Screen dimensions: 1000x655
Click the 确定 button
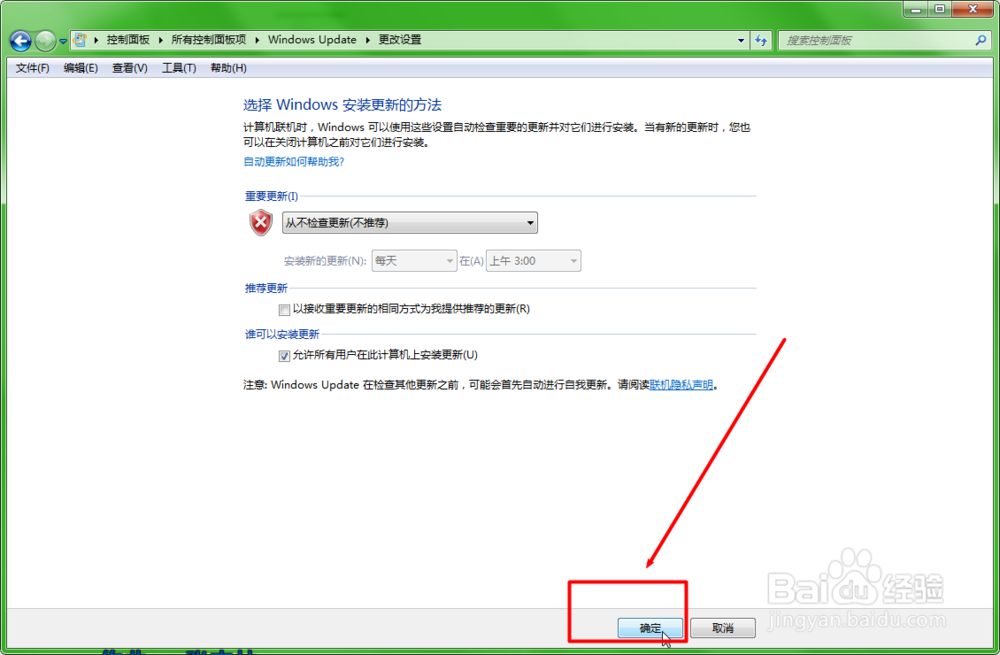coord(650,627)
